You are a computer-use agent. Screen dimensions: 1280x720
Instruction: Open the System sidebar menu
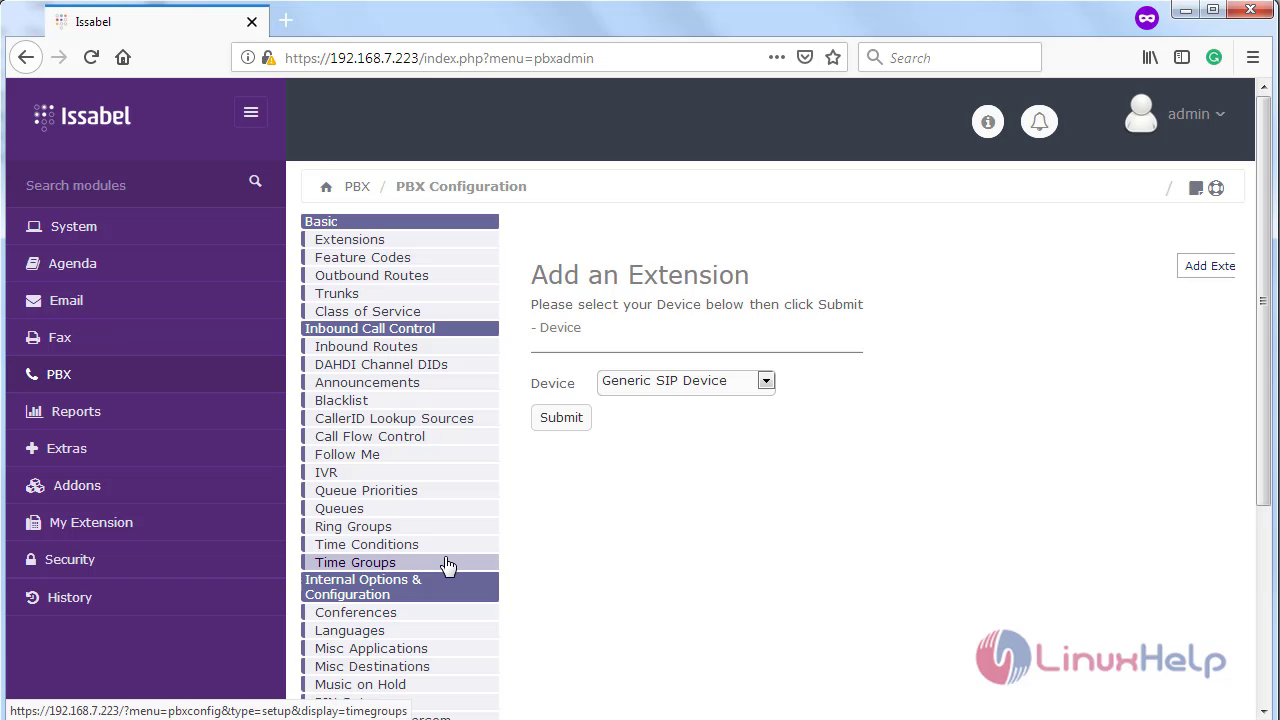[x=146, y=226]
